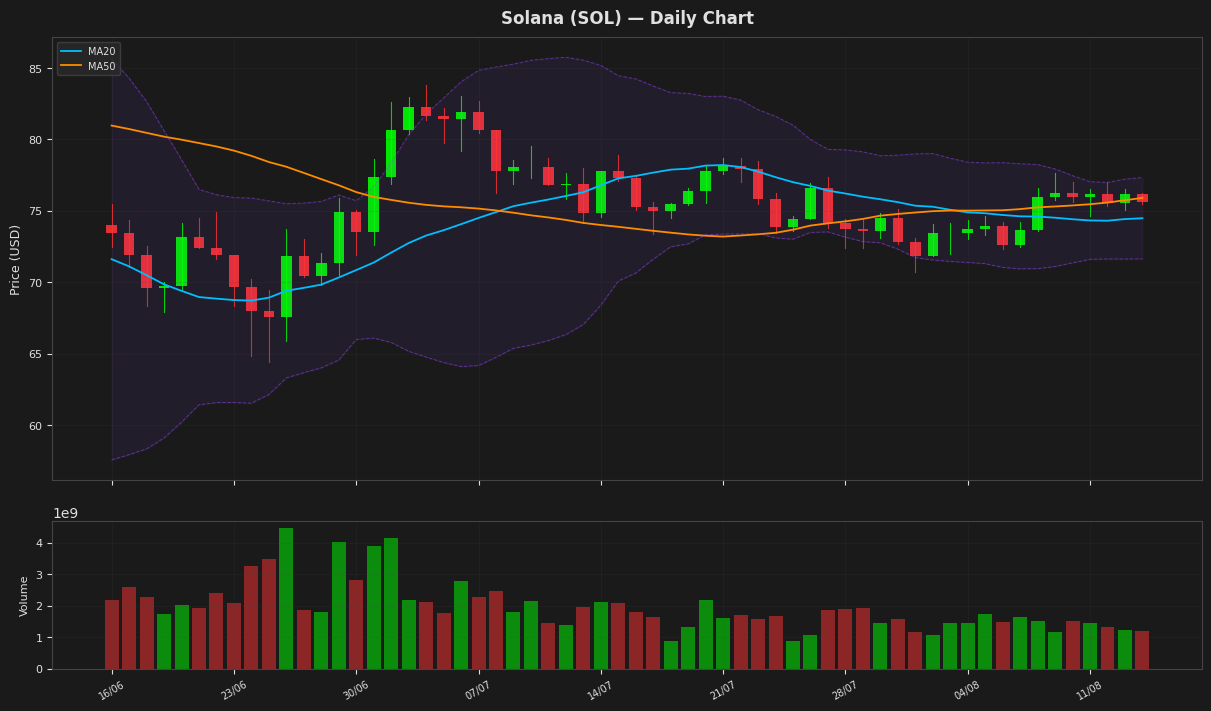Click the 2 volume axis tick label

tap(40, 607)
